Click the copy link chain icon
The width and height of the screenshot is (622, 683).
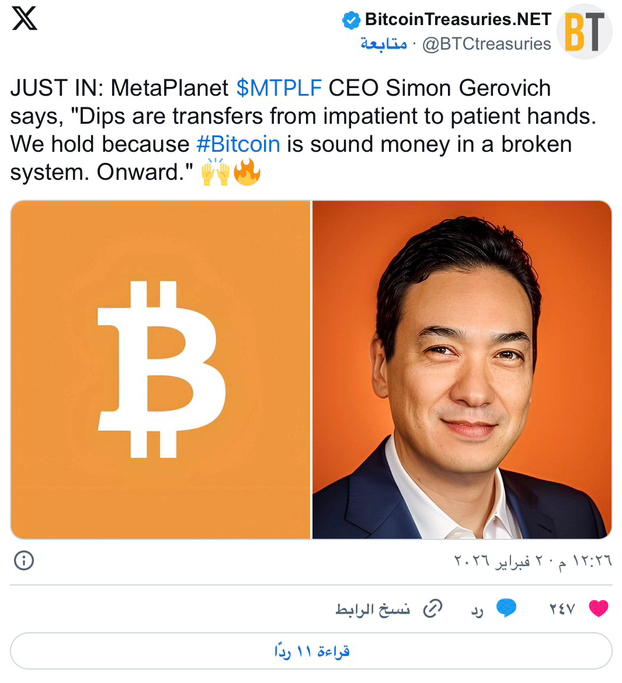pyautogui.click(x=433, y=608)
